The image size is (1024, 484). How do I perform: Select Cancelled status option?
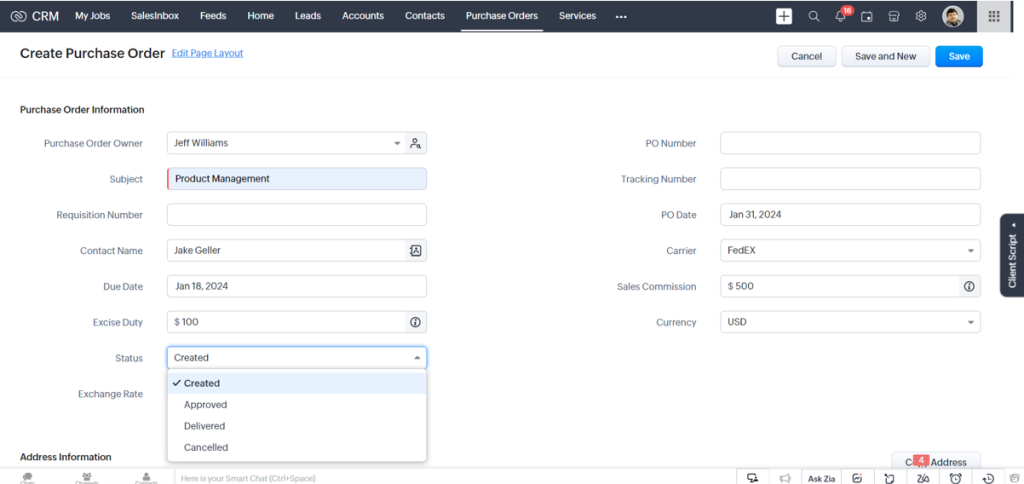point(297,447)
